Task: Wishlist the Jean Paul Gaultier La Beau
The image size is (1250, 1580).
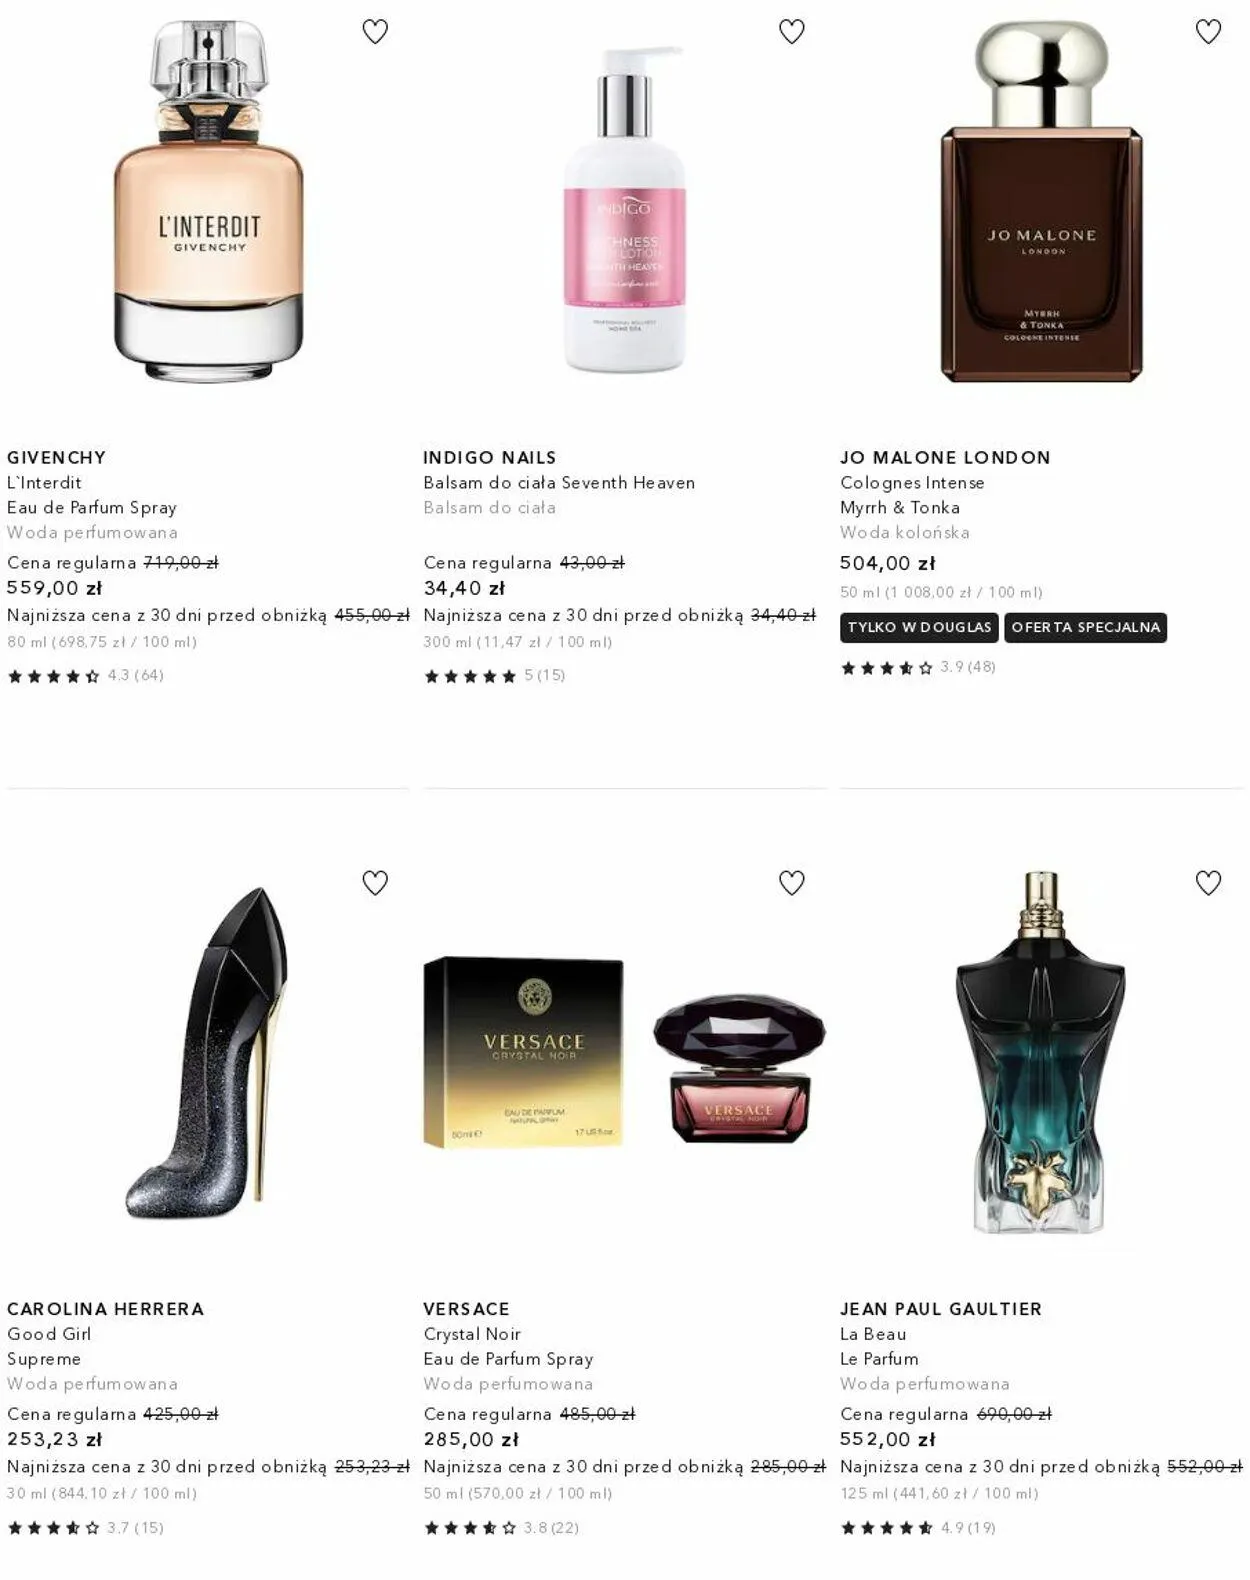Action: tap(1208, 883)
